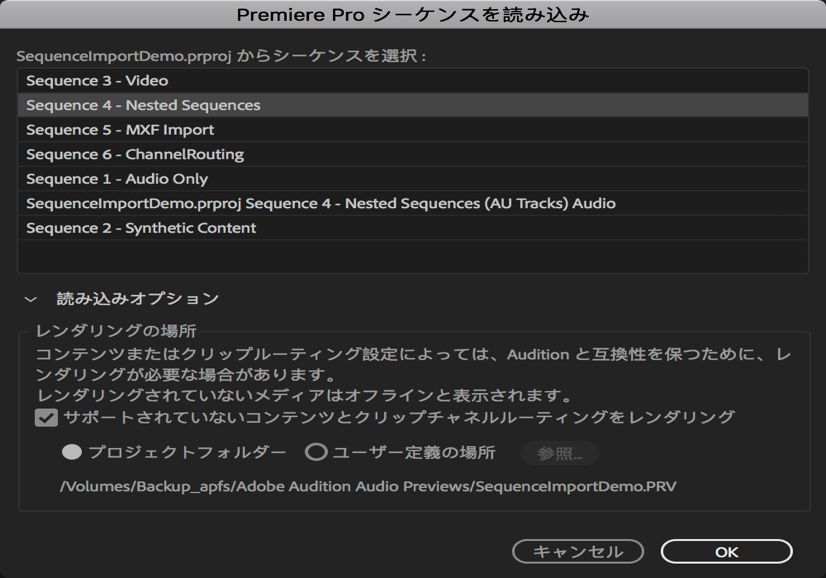This screenshot has height=578, width=826.
Task: Select the ユーザー定義の場所 radio button
Action: click(316, 452)
